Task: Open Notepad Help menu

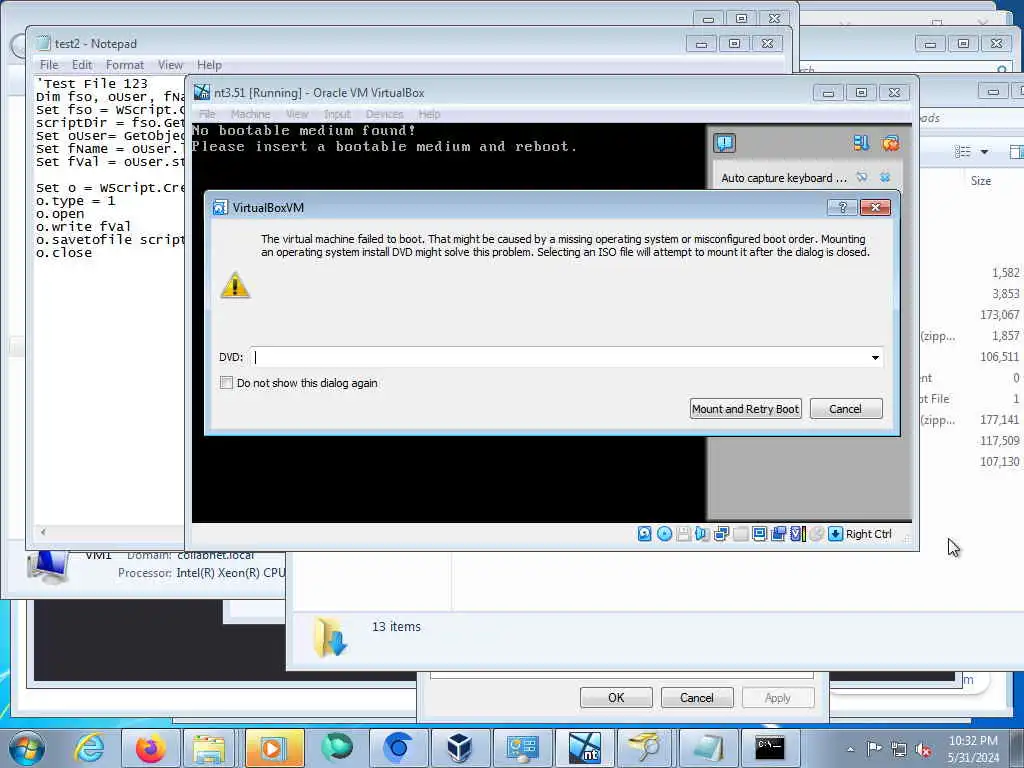Action: pyautogui.click(x=209, y=65)
